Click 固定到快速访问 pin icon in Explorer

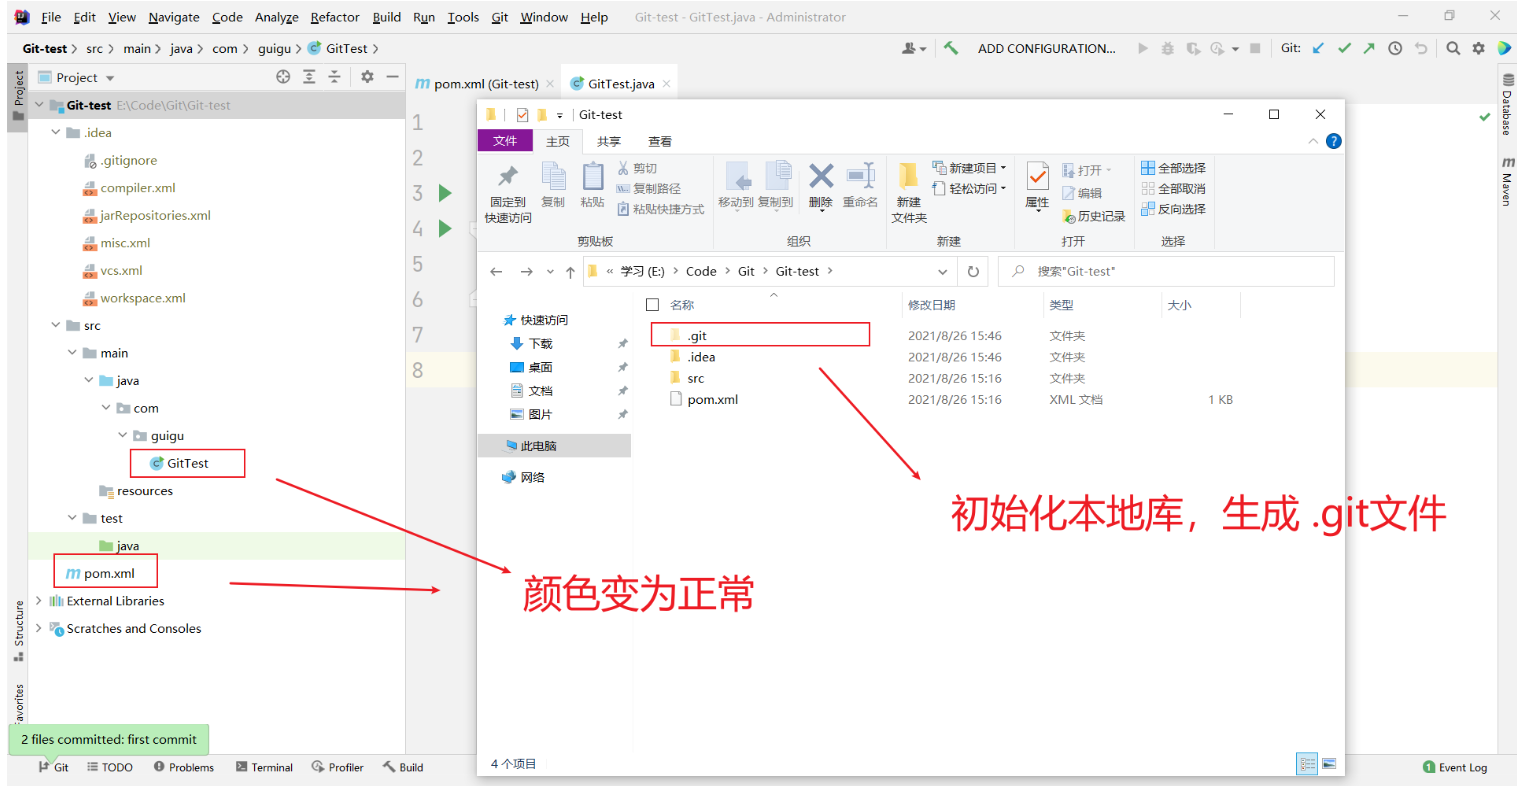[x=508, y=193]
